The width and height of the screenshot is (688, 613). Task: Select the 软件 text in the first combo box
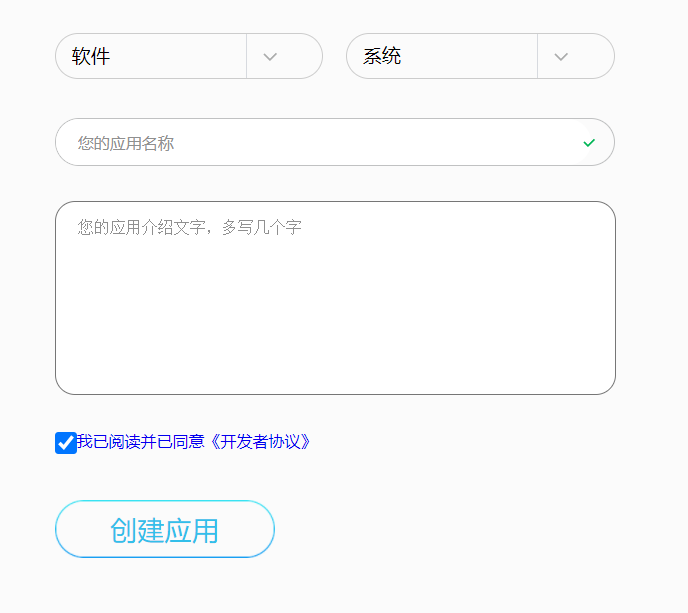(x=91, y=57)
